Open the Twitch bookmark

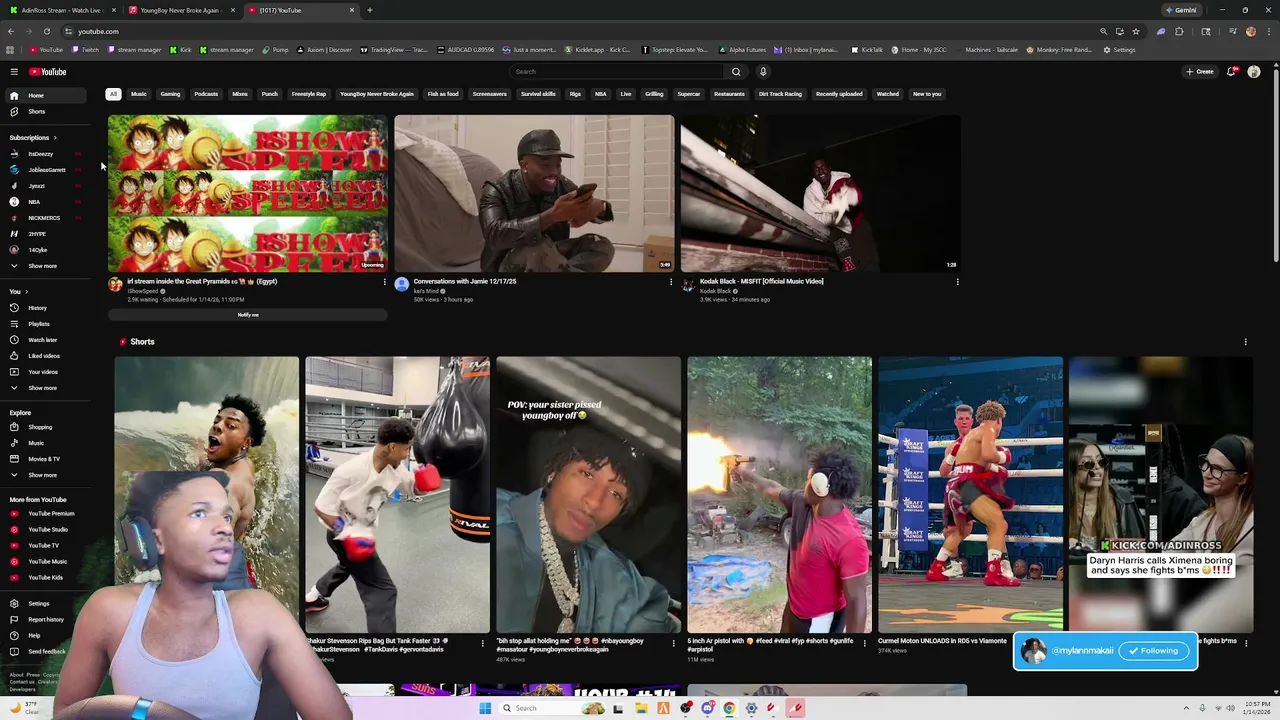(x=85, y=50)
